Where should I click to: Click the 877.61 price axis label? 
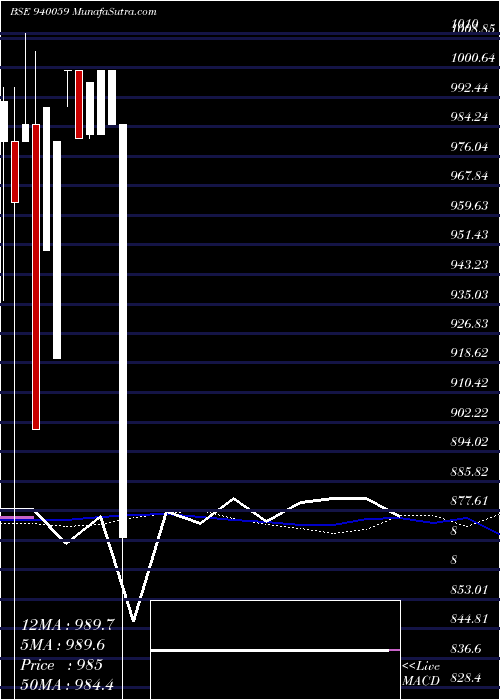470,501
